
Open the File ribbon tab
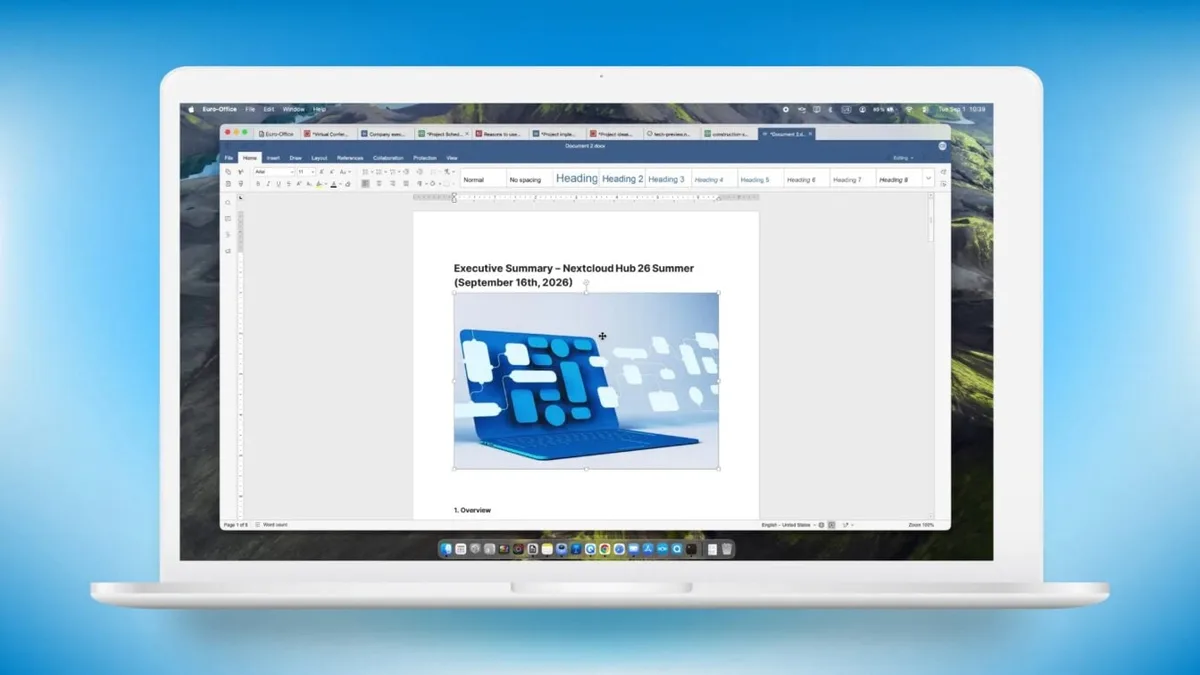tap(229, 158)
